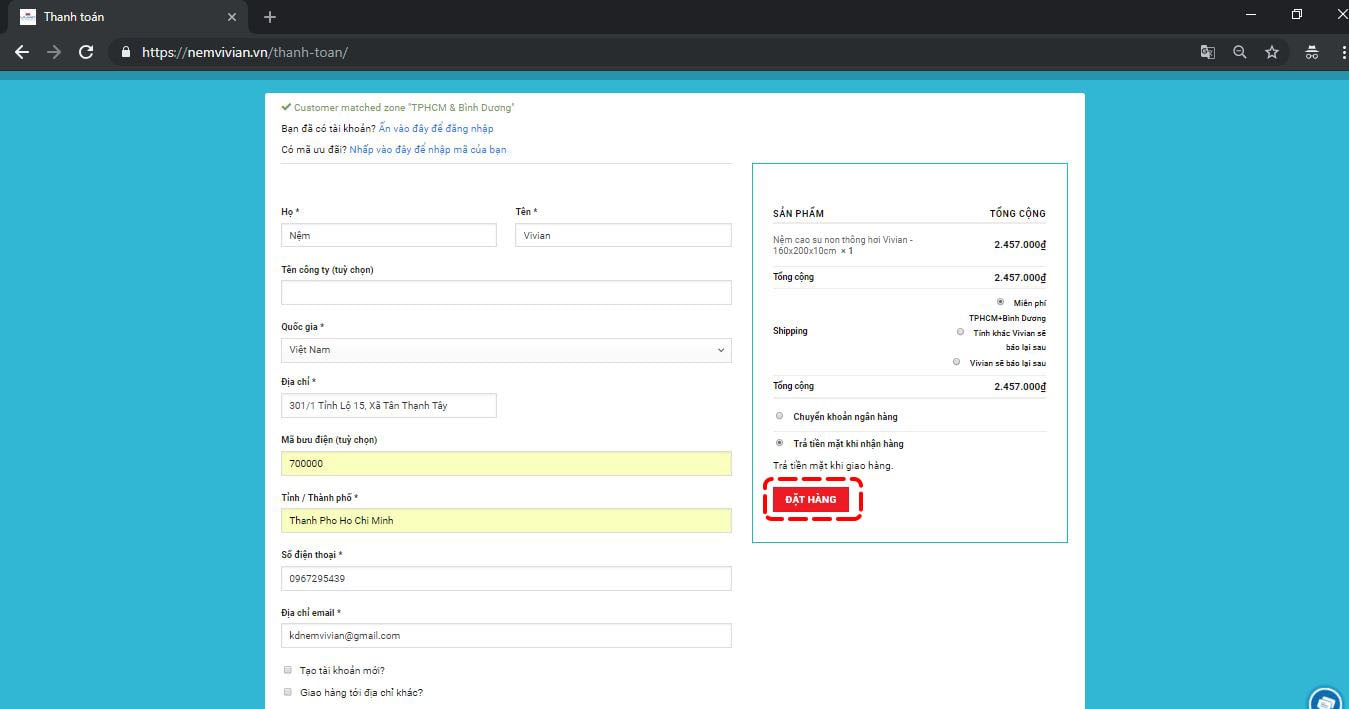1349x709 pixels.
Task: Open the translate page icon
Action: tap(1208, 52)
